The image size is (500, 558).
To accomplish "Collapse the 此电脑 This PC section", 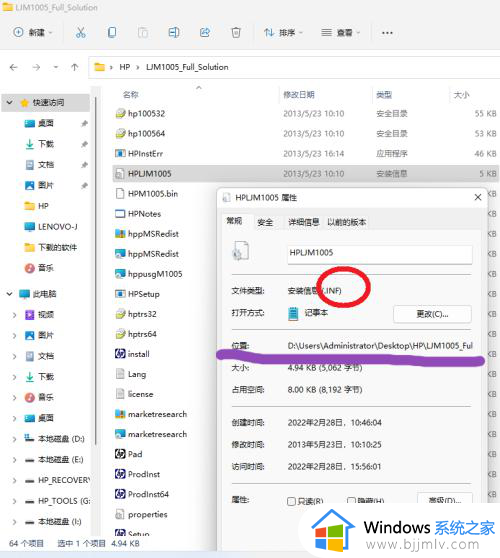I will click(x=10, y=294).
